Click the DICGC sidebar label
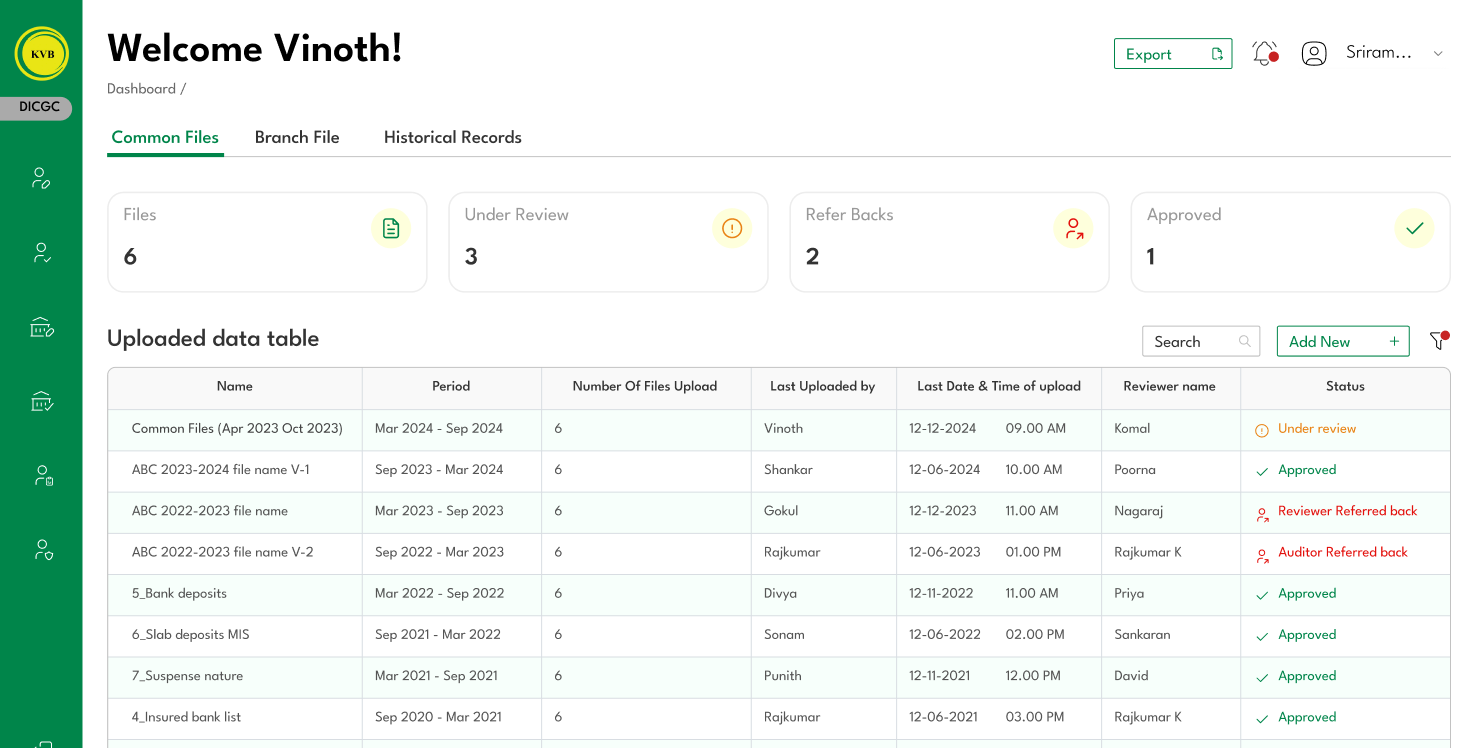This screenshot has width=1484, height=748. coord(37,108)
